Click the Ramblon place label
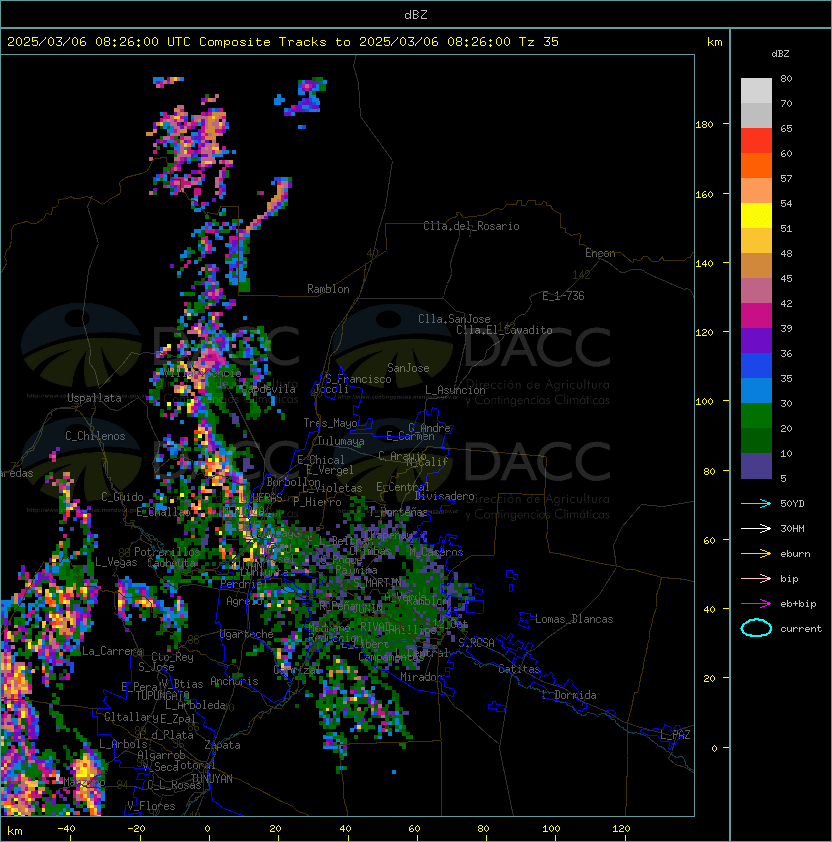 tap(328, 289)
